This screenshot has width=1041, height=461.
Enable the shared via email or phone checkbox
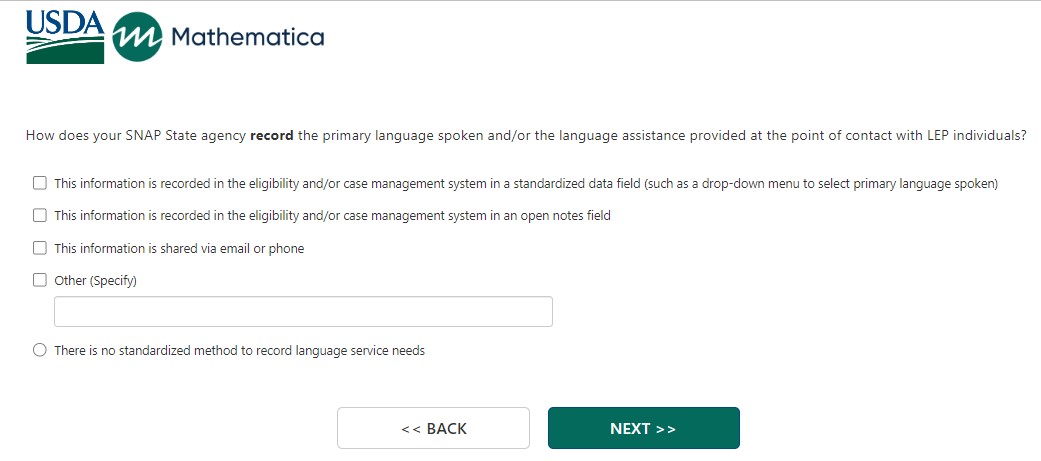[40, 248]
